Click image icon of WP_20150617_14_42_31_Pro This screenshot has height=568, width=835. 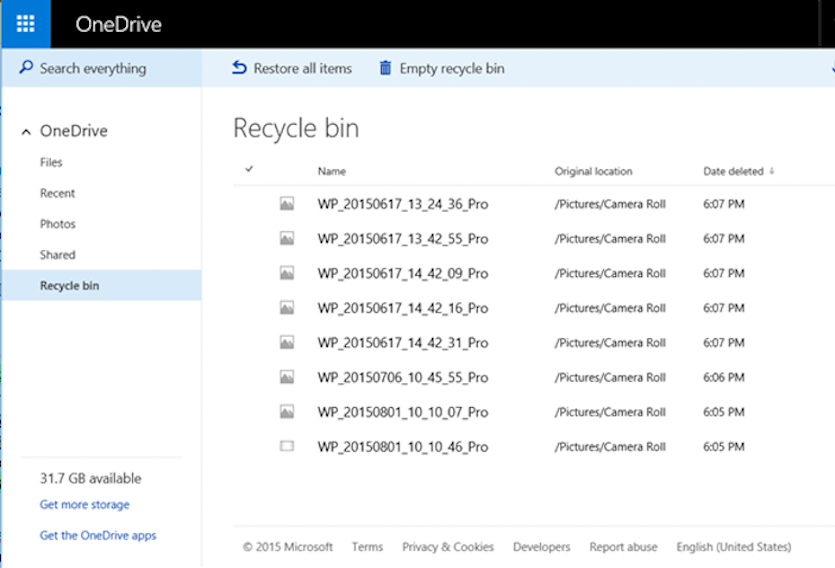[x=286, y=342]
